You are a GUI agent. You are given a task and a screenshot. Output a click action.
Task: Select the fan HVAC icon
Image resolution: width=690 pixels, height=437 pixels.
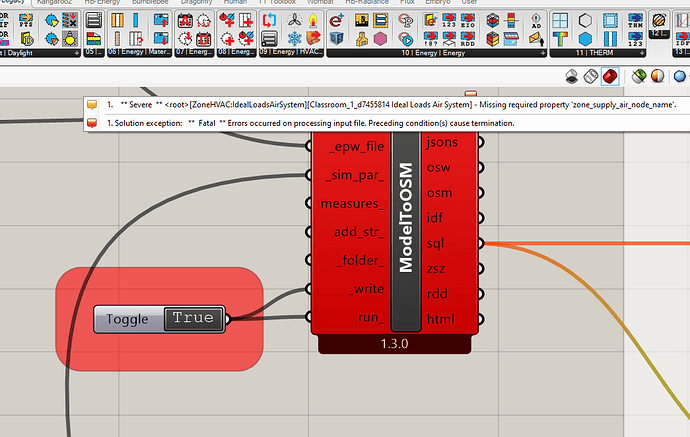coord(294,20)
